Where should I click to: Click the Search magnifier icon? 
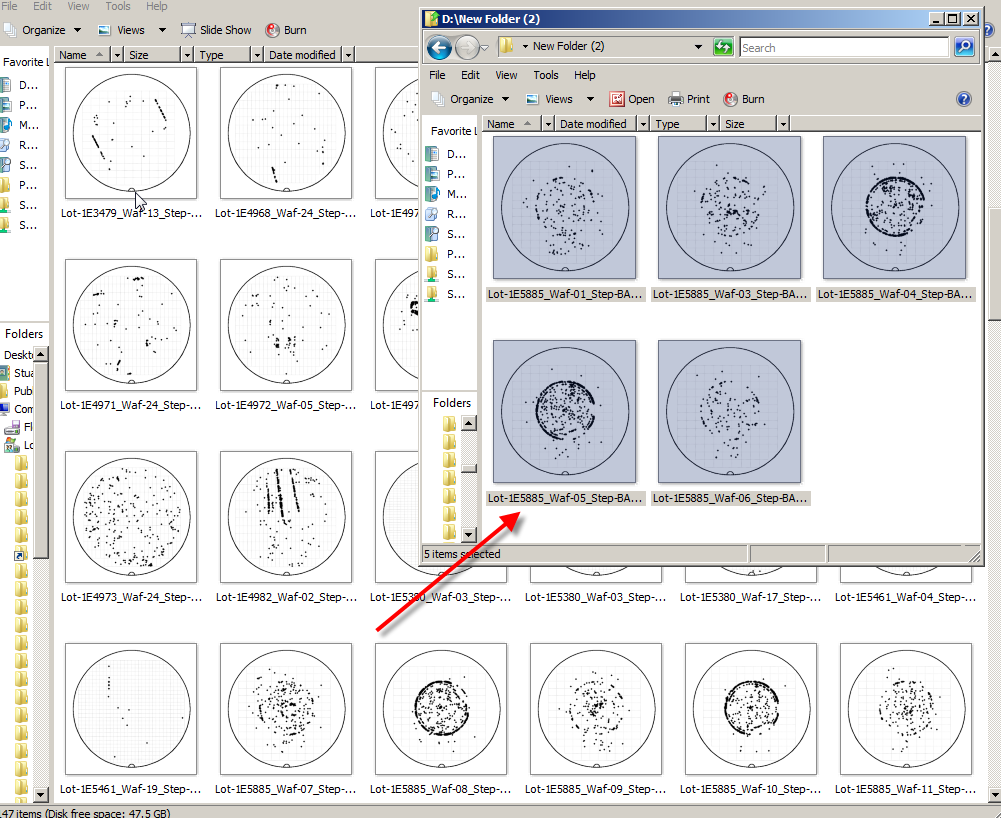click(x=963, y=47)
